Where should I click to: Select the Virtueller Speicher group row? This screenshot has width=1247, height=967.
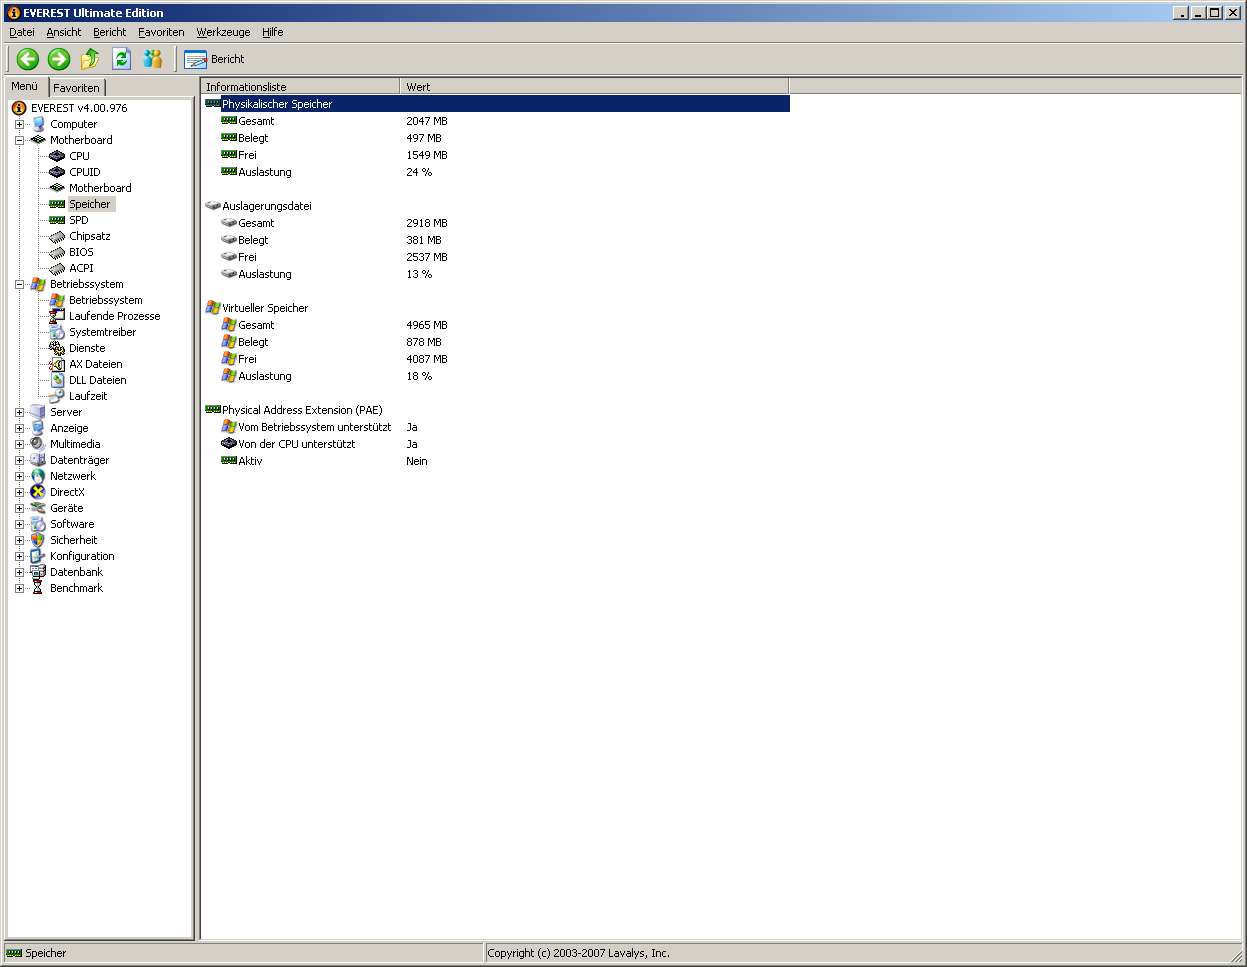(265, 308)
